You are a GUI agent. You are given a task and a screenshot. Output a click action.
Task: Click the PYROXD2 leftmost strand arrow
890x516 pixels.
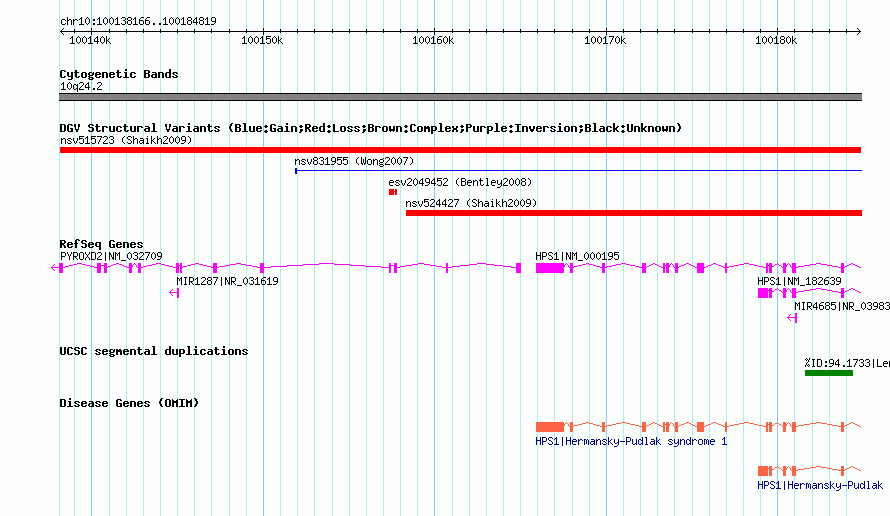coord(55,268)
